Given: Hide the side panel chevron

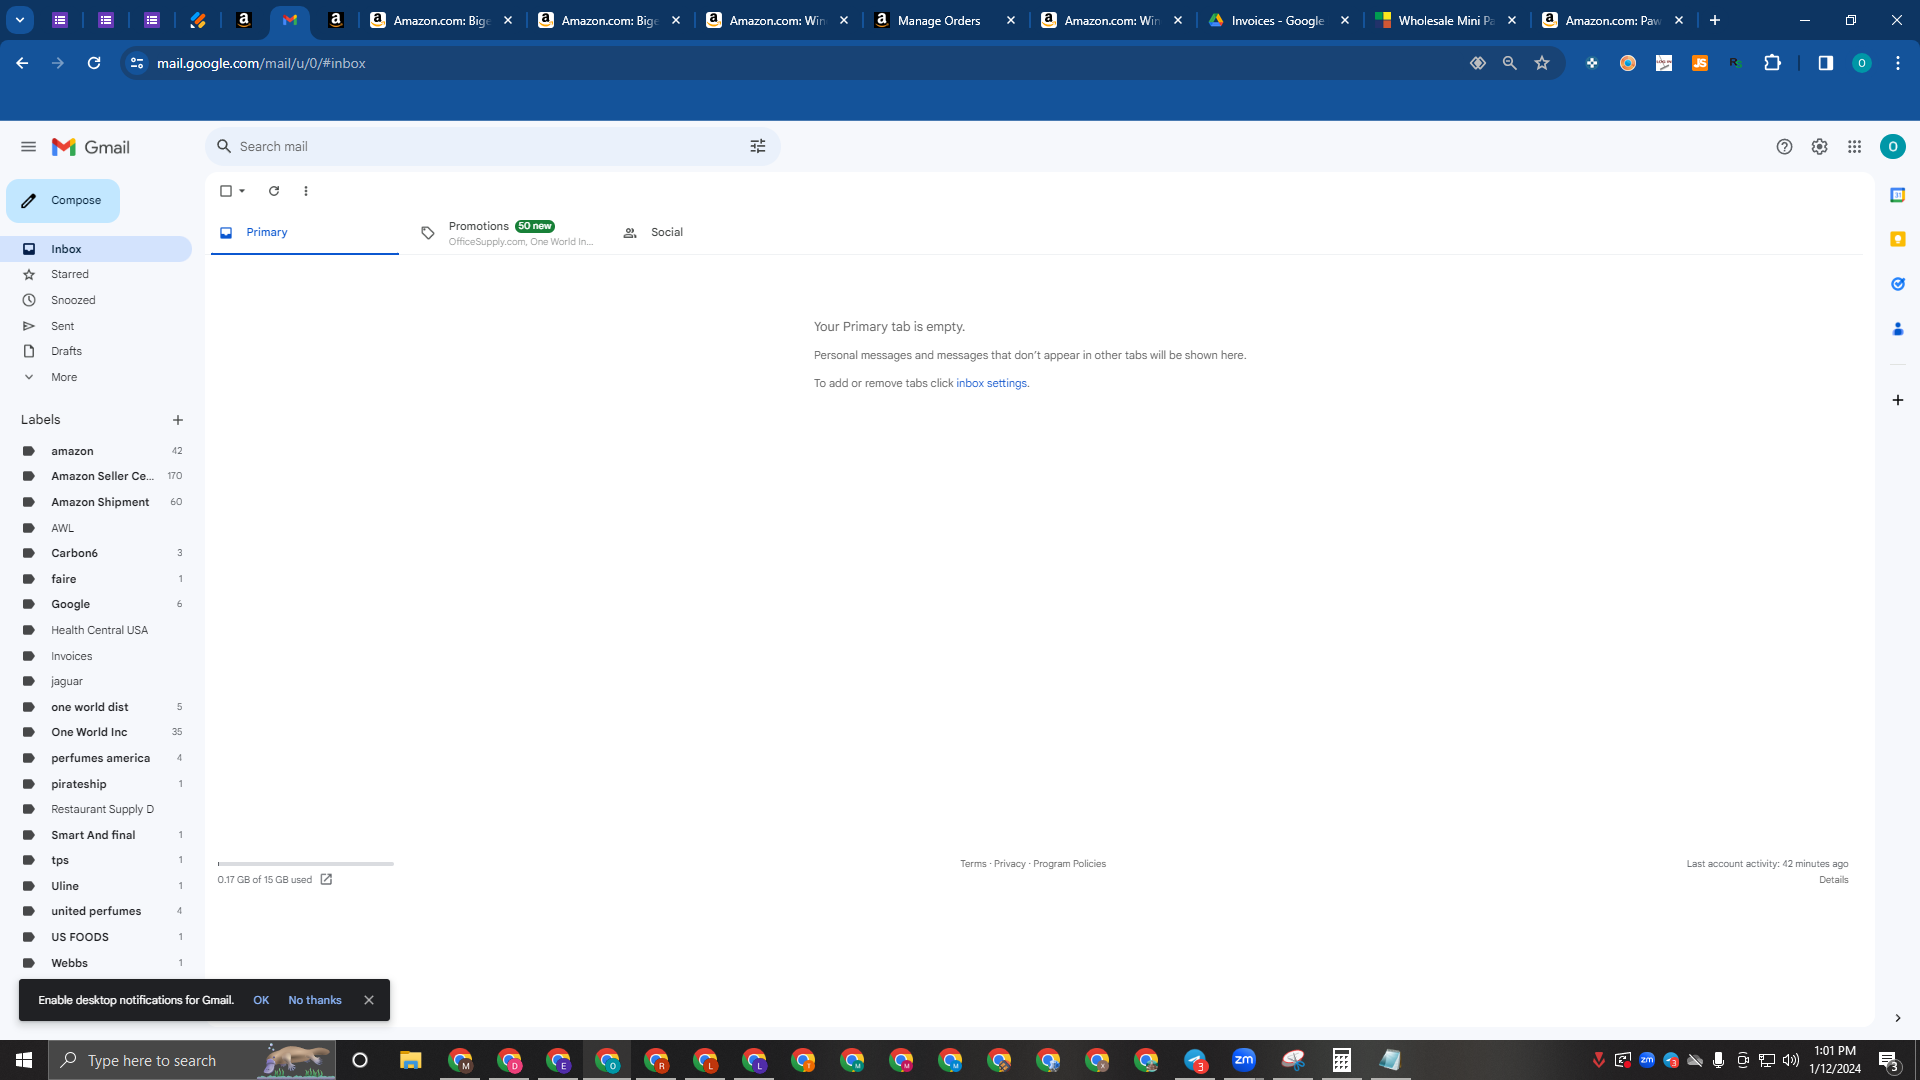Looking at the screenshot, I should pyautogui.click(x=1897, y=1018).
